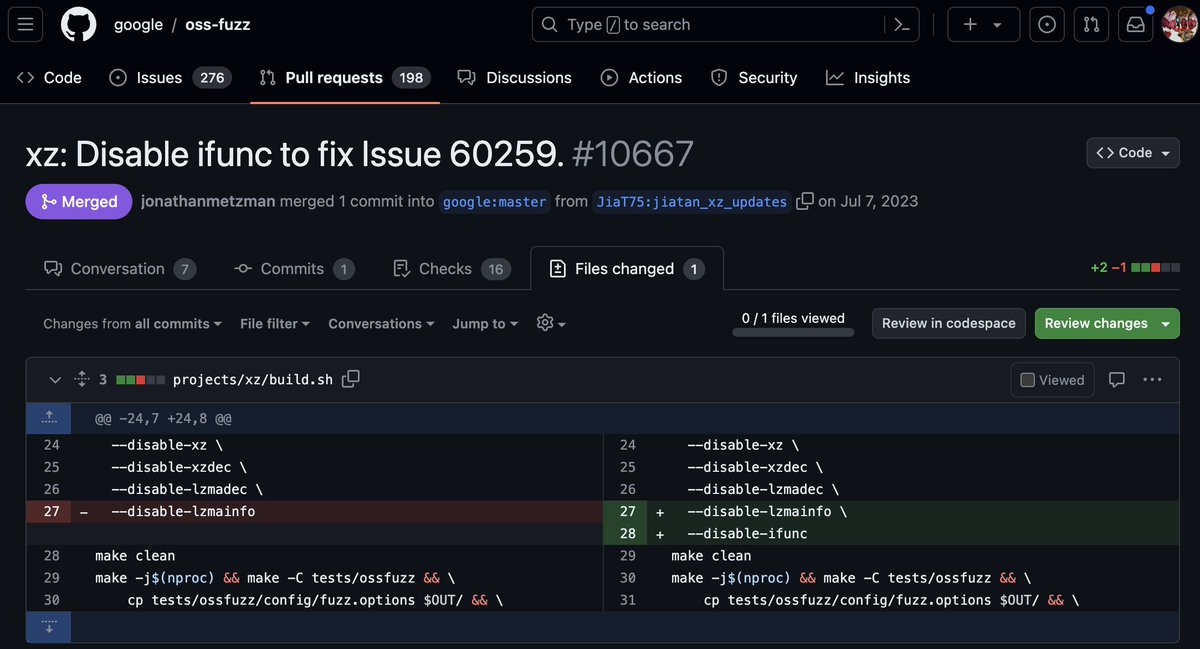The height and width of the screenshot is (649, 1200).
Task: Expand all lines of build.sh diff
Action: (82, 380)
